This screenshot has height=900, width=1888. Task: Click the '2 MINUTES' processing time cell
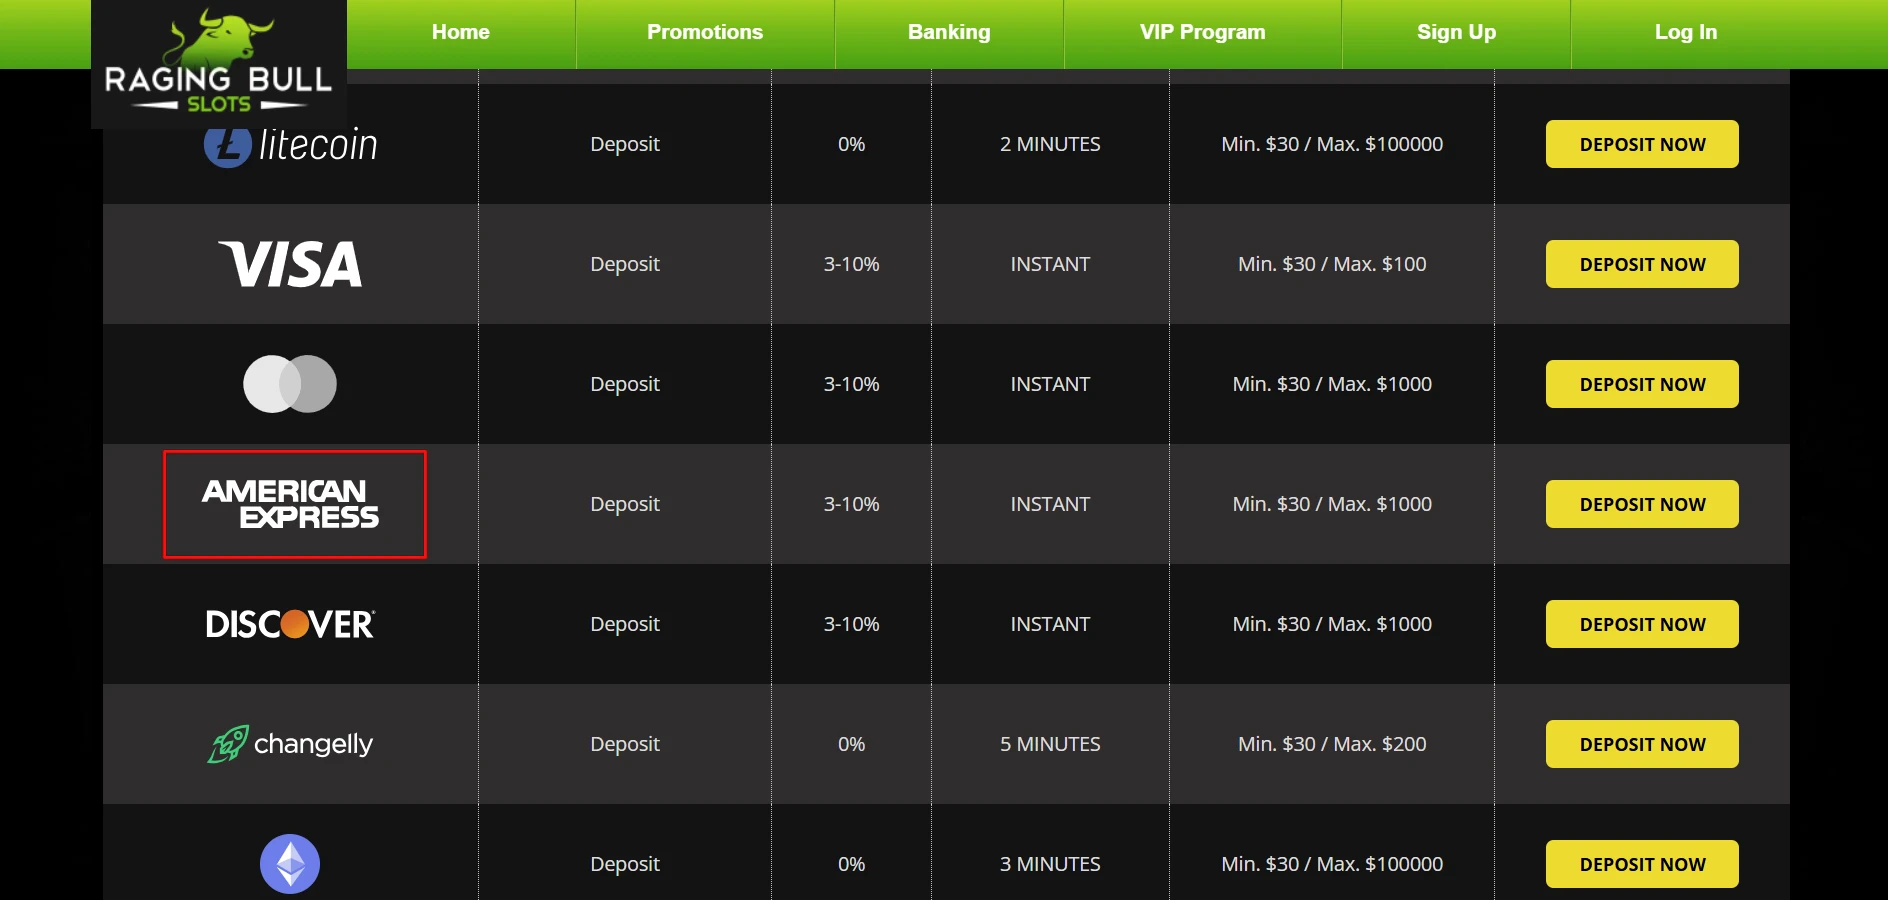[x=1050, y=144]
